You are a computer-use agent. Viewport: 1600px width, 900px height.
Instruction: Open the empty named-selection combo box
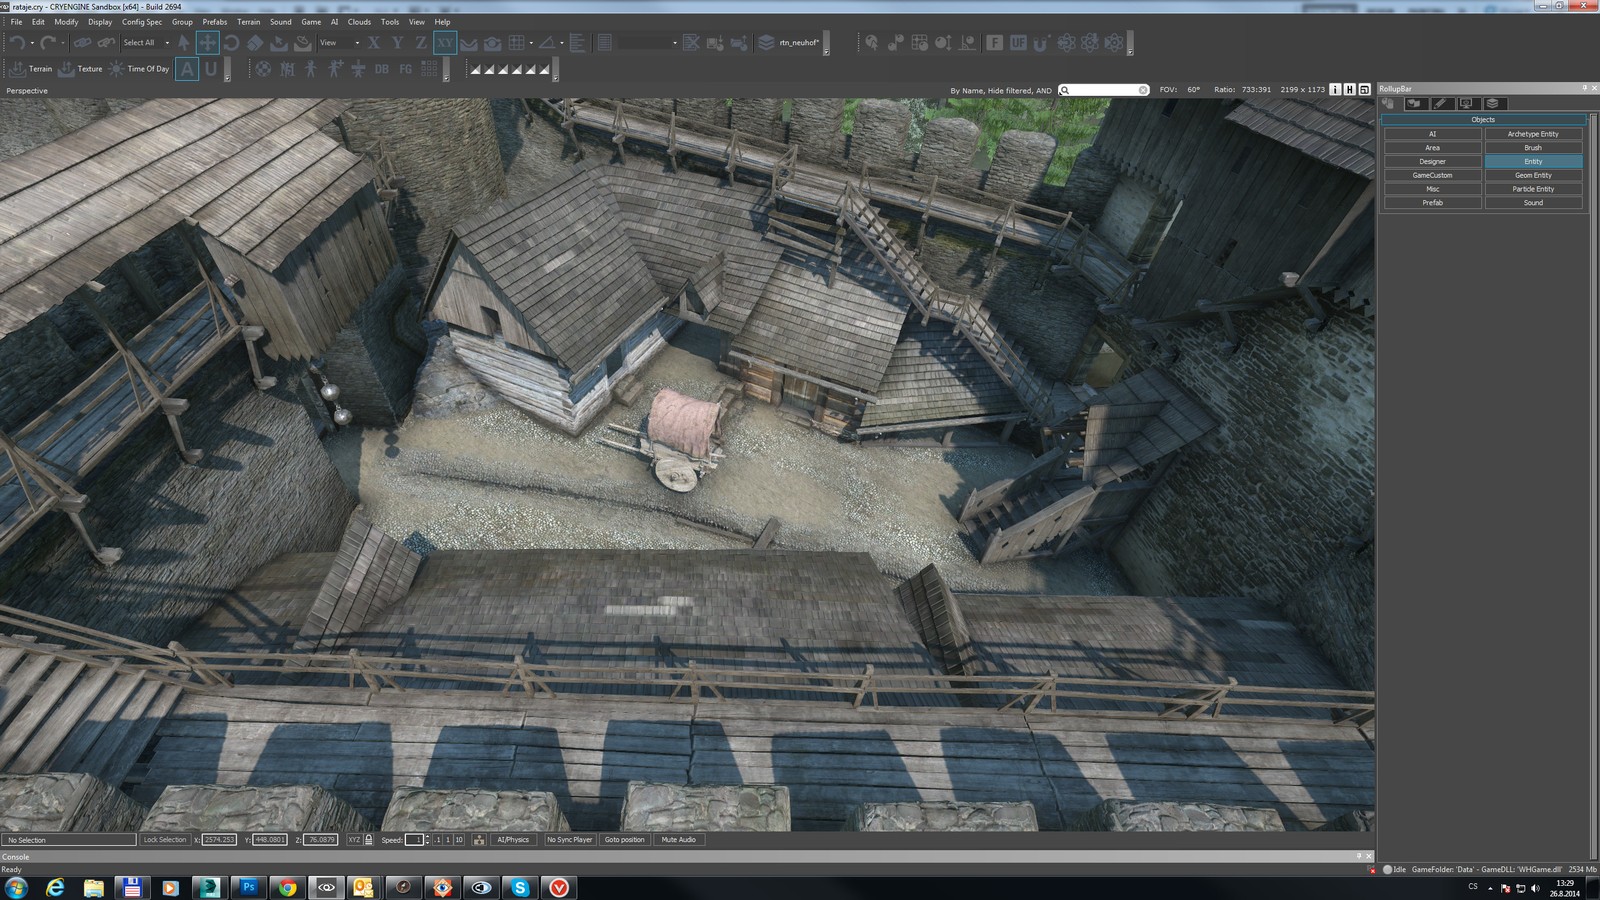[x=648, y=42]
